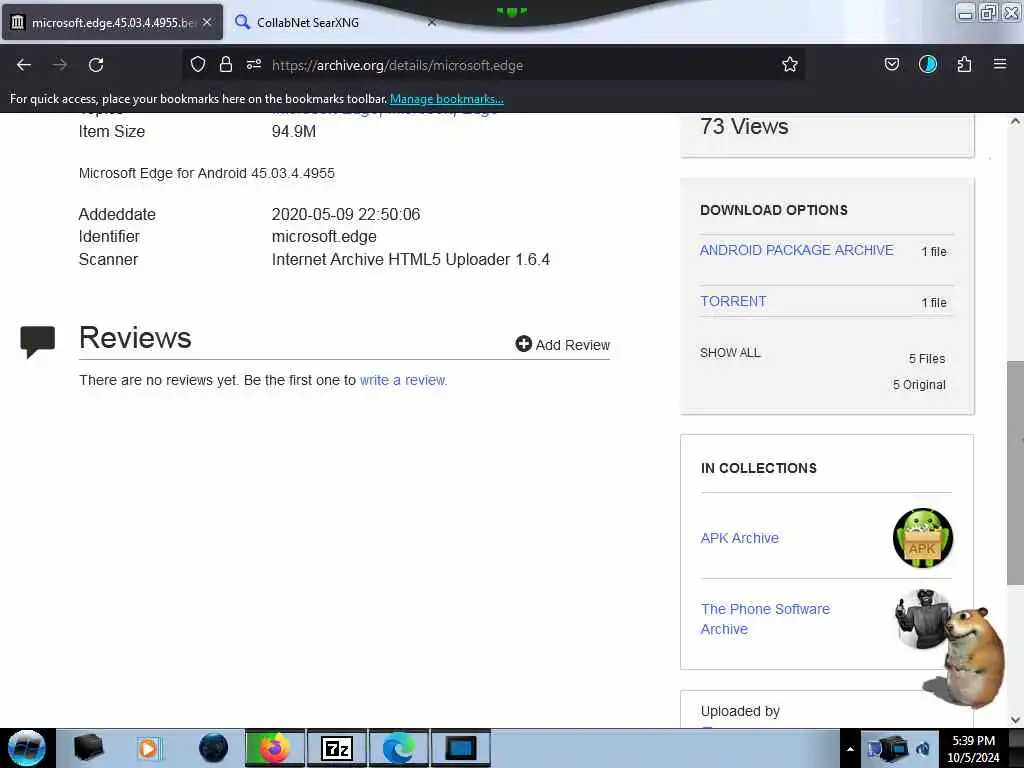Open the black box taskbar icon

tap(88, 748)
